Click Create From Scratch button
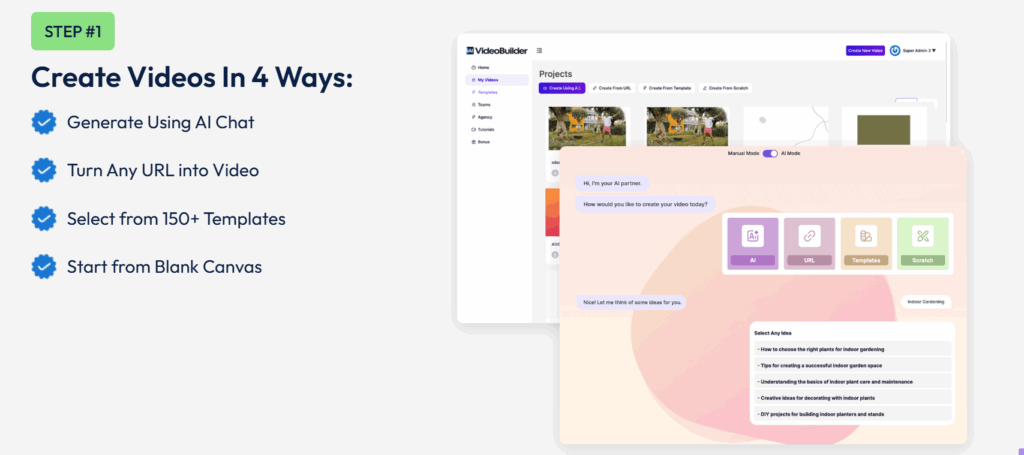The width and height of the screenshot is (1024, 455). click(725, 87)
